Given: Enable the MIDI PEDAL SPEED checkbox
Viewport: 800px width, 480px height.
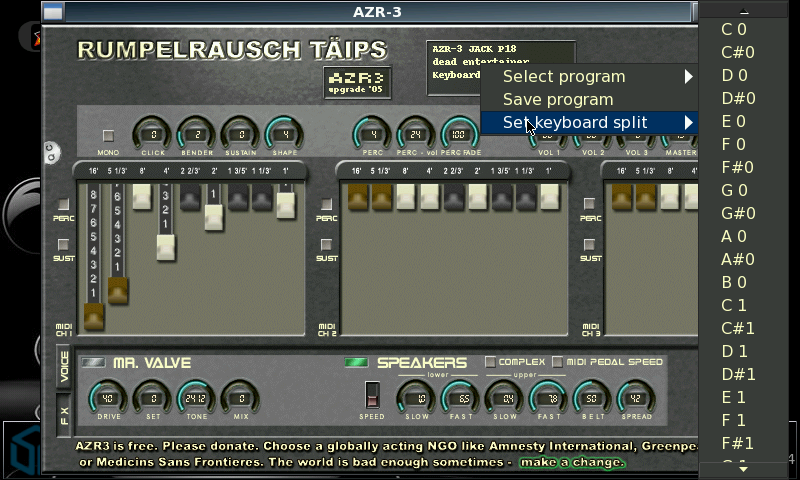Looking at the screenshot, I should click(558, 362).
